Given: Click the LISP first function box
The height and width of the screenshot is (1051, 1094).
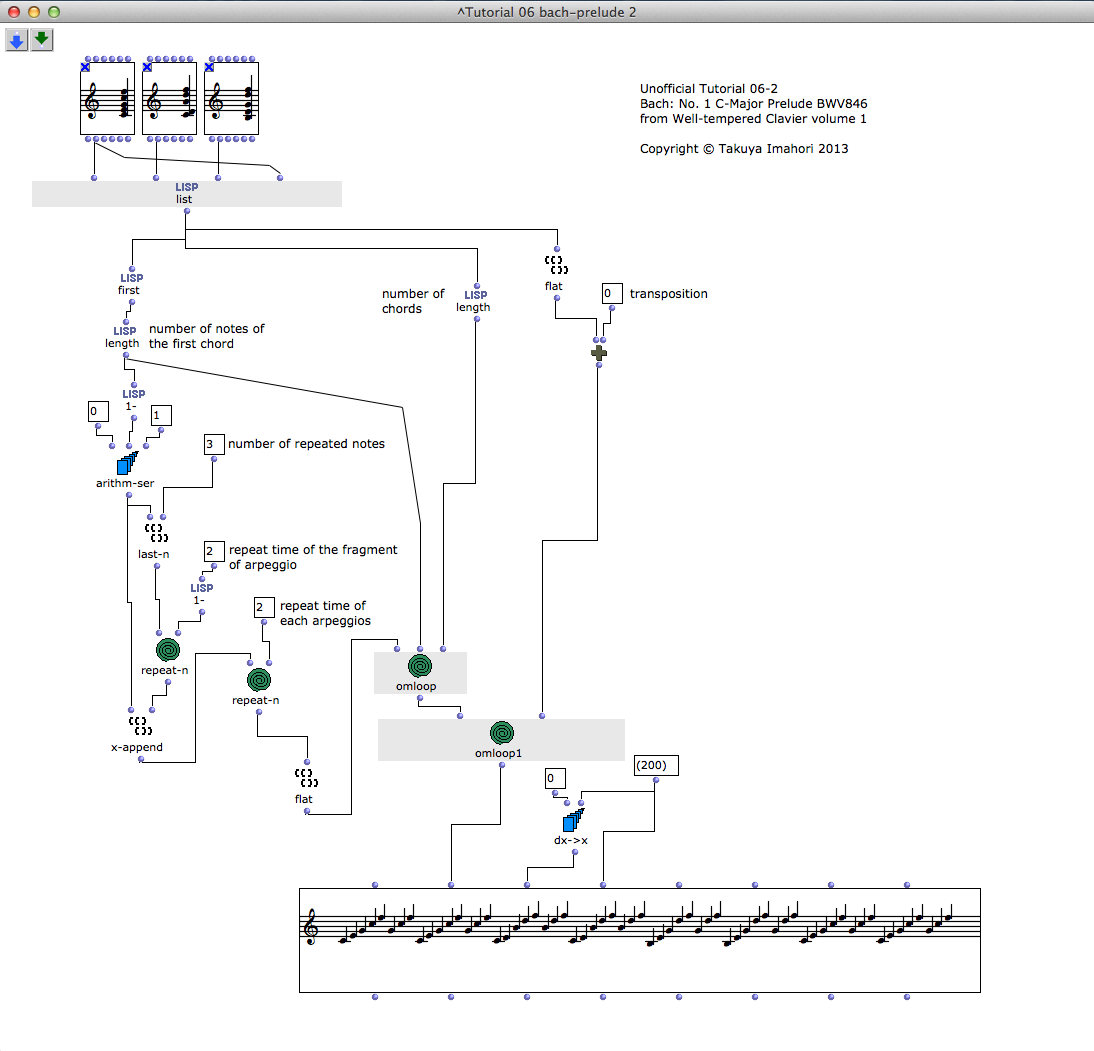Looking at the screenshot, I should (130, 284).
